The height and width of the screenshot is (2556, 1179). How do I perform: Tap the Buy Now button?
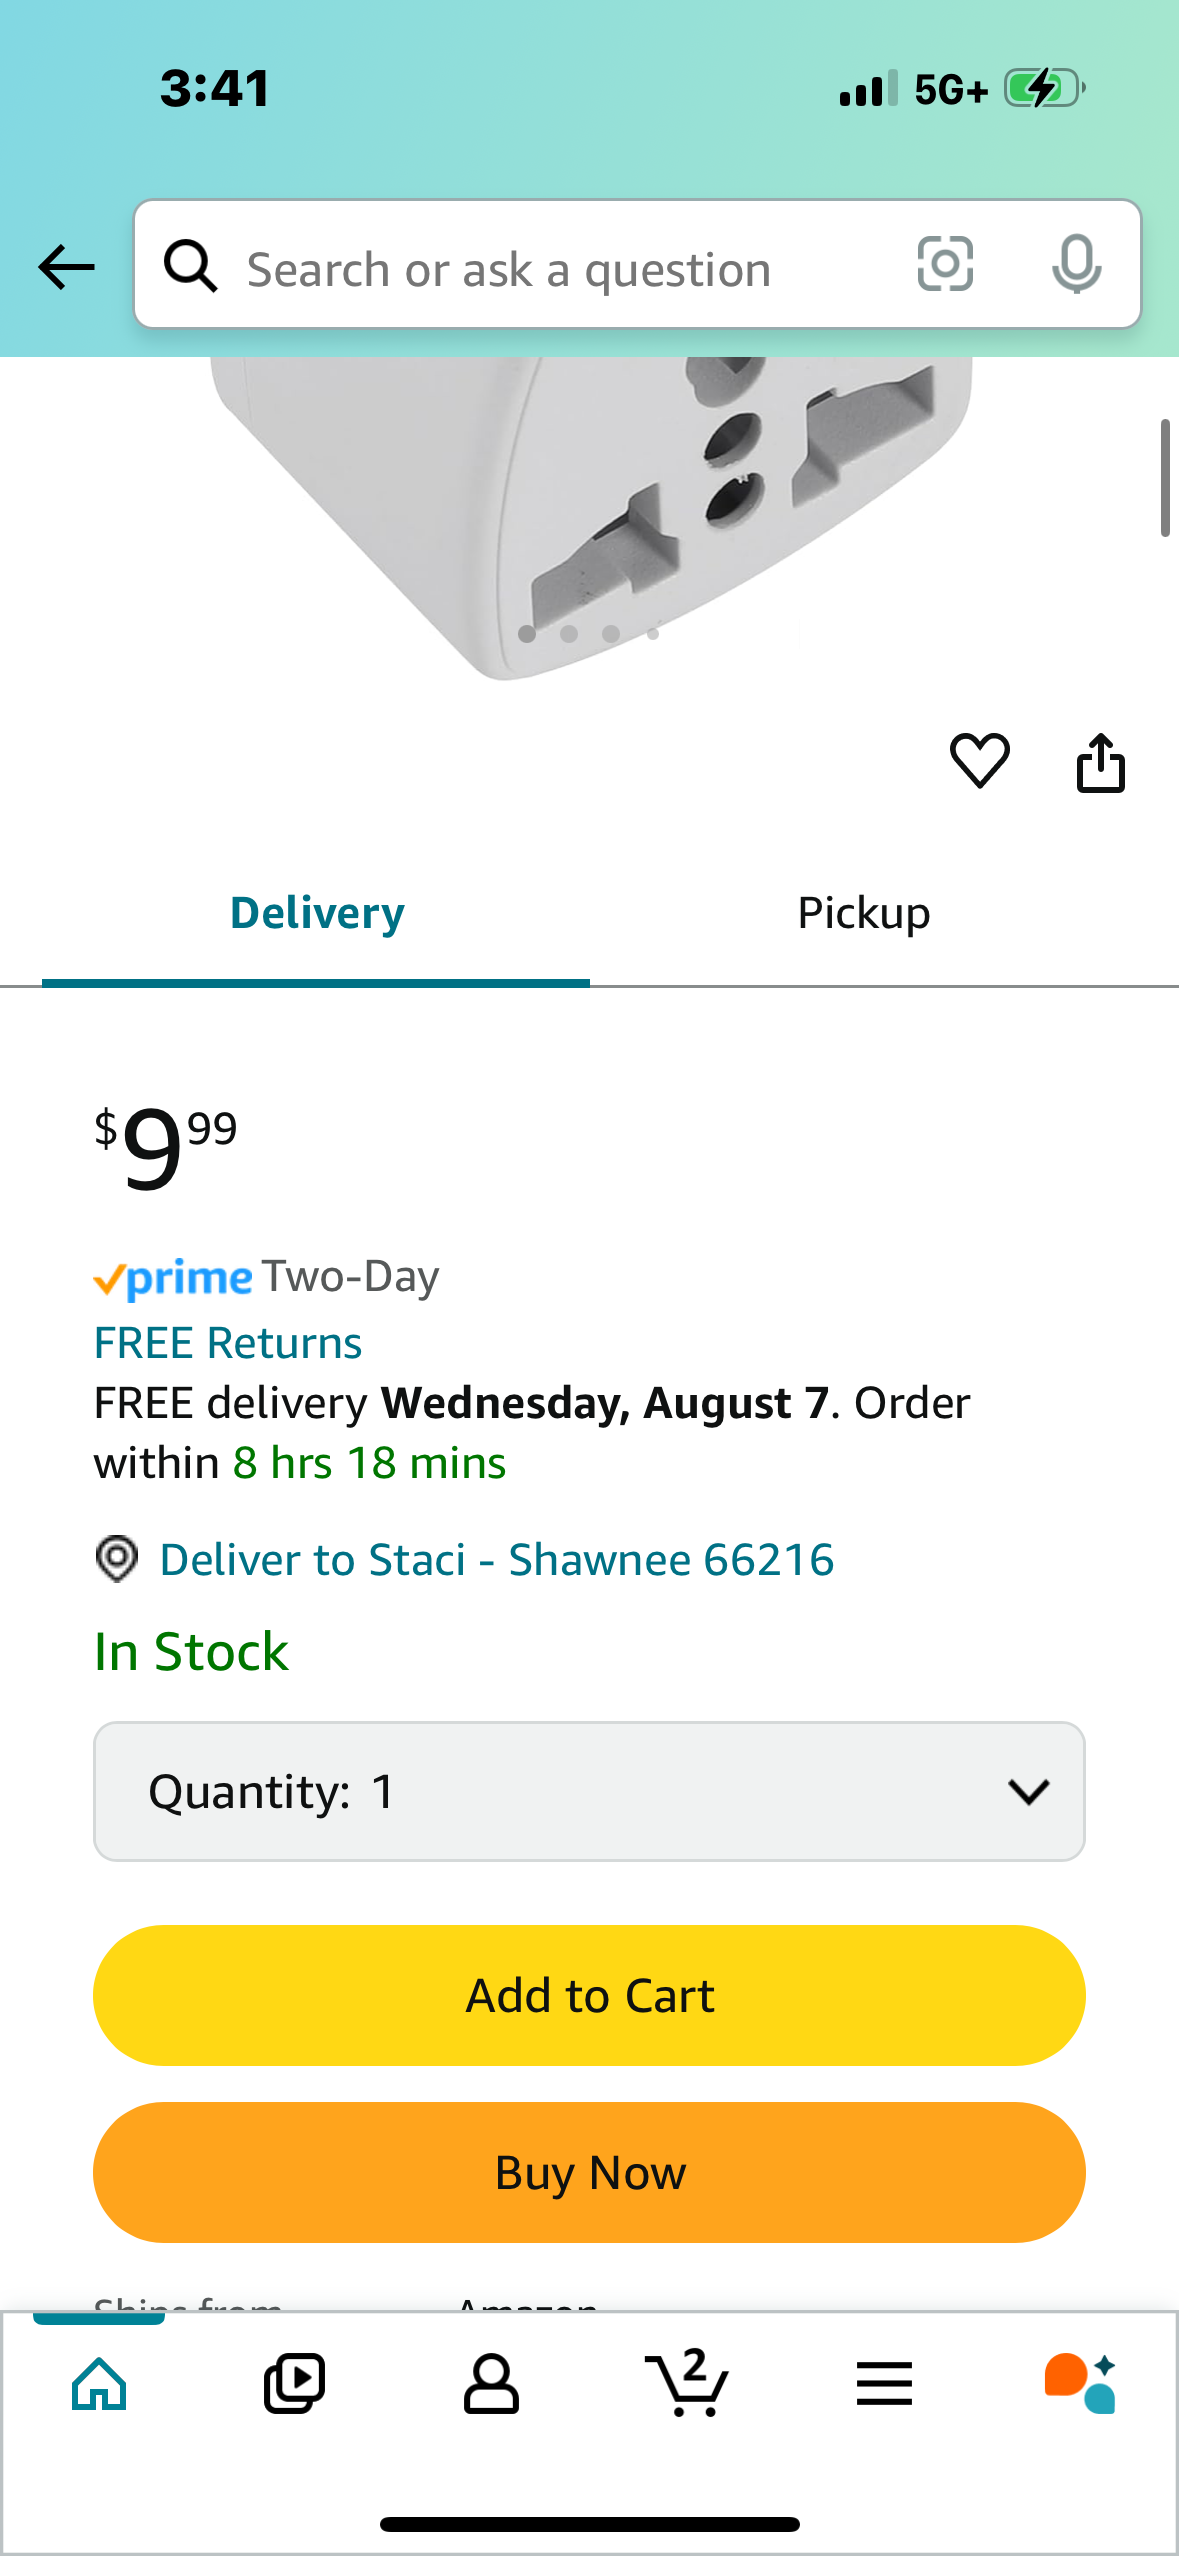pos(589,2172)
